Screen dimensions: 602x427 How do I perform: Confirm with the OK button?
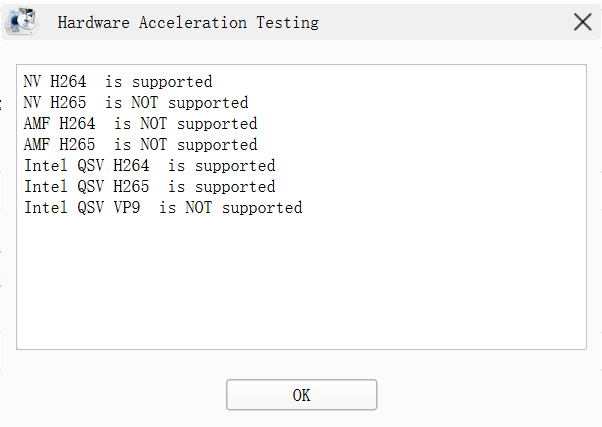pyautogui.click(x=301, y=395)
